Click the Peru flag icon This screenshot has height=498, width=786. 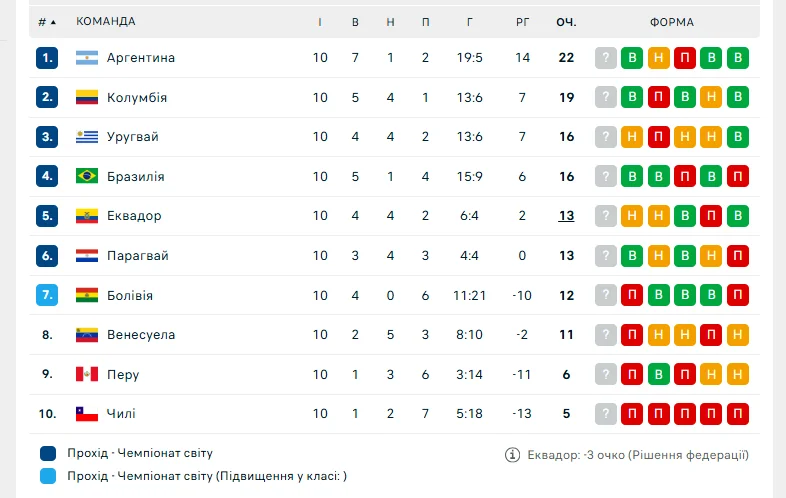(87, 375)
